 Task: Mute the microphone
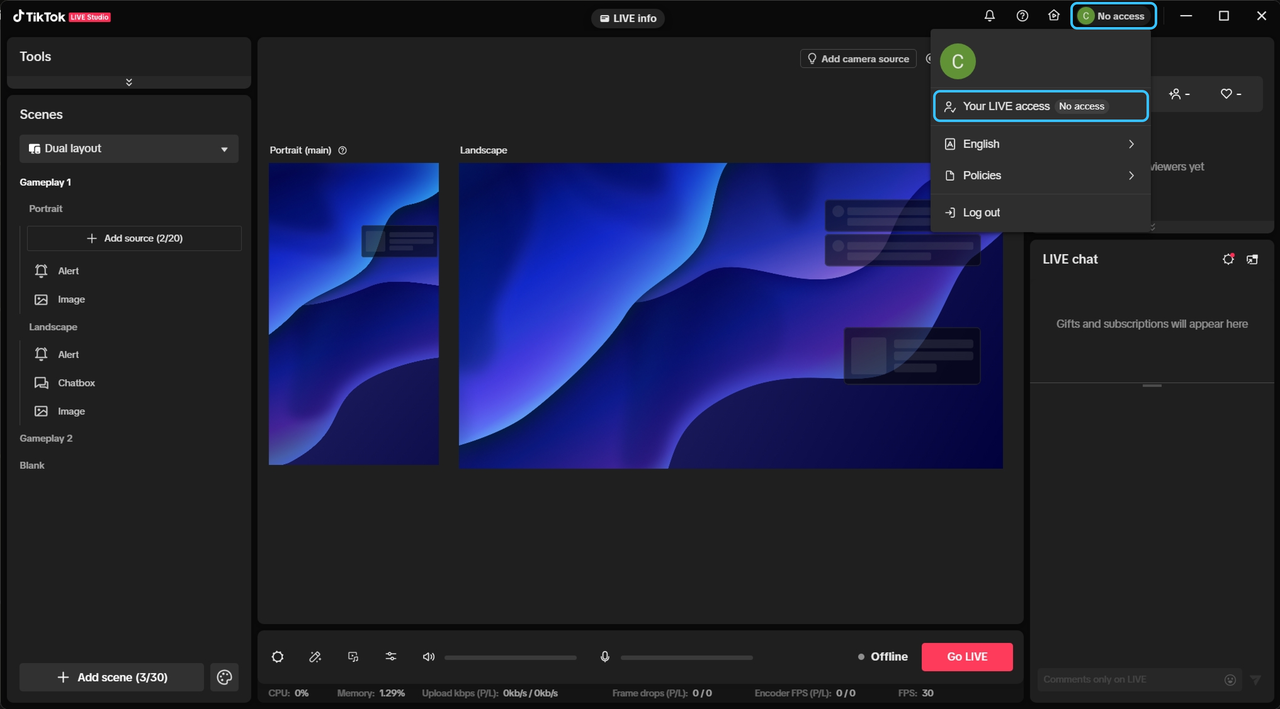click(x=605, y=657)
